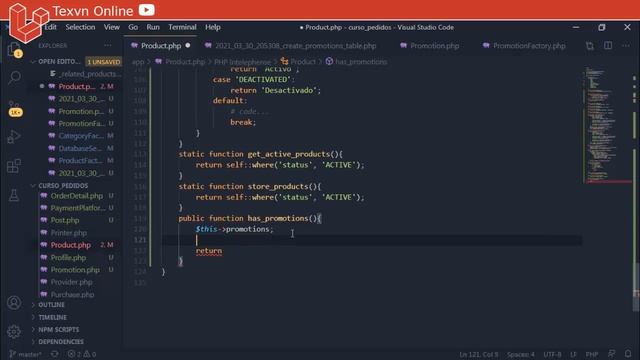This screenshot has width=640, height=360.
Task: Click the code minimap overview
Action: 607,124
